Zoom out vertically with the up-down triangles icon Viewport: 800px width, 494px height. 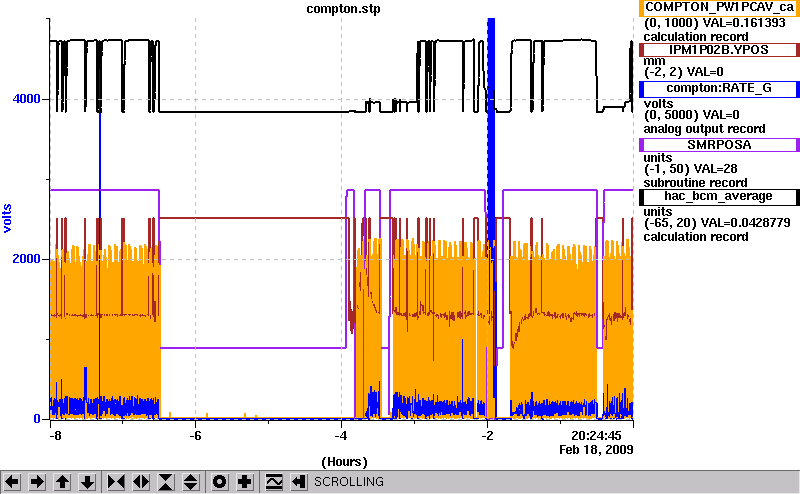[190, 482]
